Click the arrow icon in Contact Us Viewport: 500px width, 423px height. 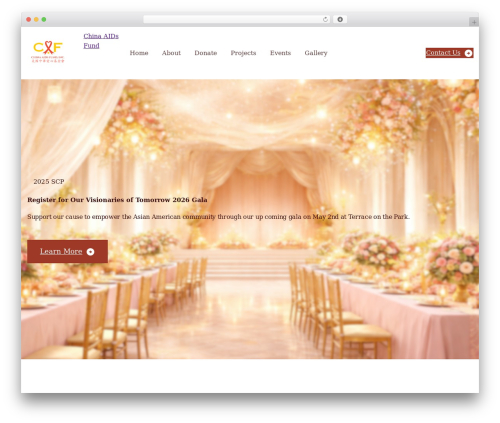coord(468,53)
